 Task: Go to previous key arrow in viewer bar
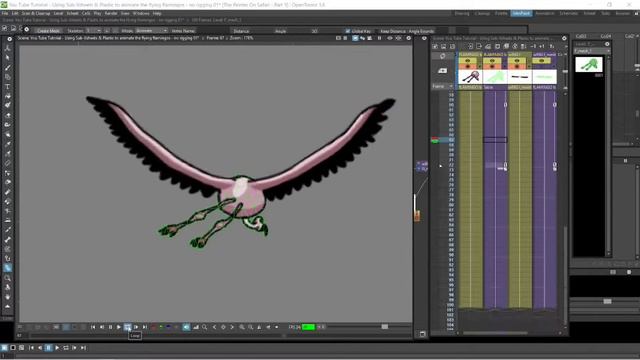click(215, 327)
